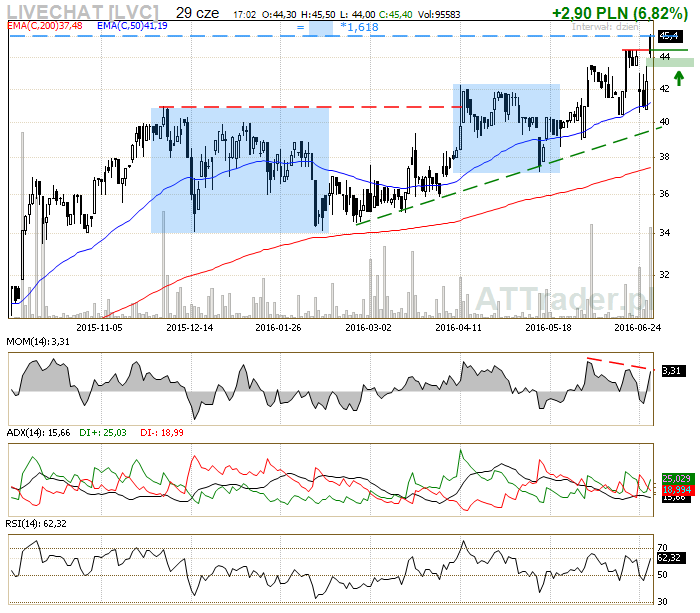700x613 pixels.
Task: Click date axis label 2016-06-24
Action: tap(638, 328)
